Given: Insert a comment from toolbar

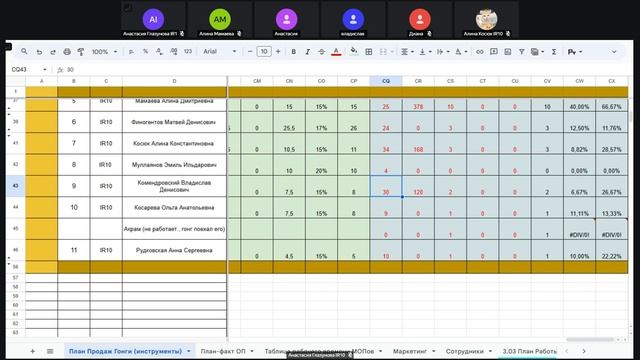Looking at the screenshot, I should 494,52.
